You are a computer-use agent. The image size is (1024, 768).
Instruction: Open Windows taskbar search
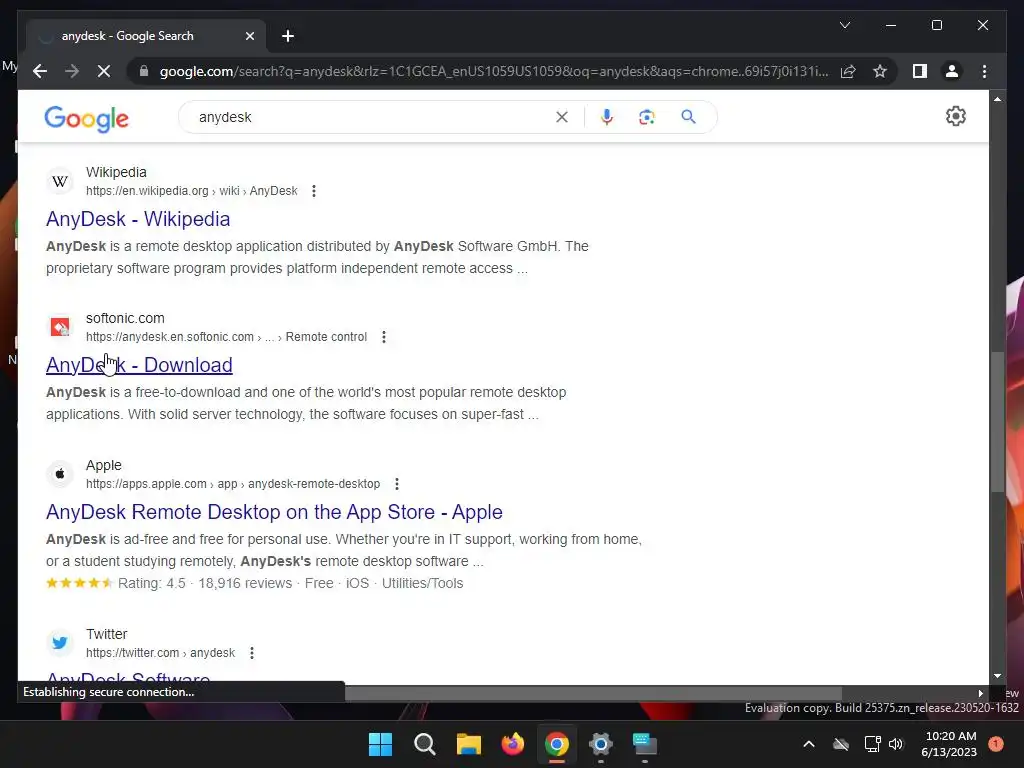[424, 744]
